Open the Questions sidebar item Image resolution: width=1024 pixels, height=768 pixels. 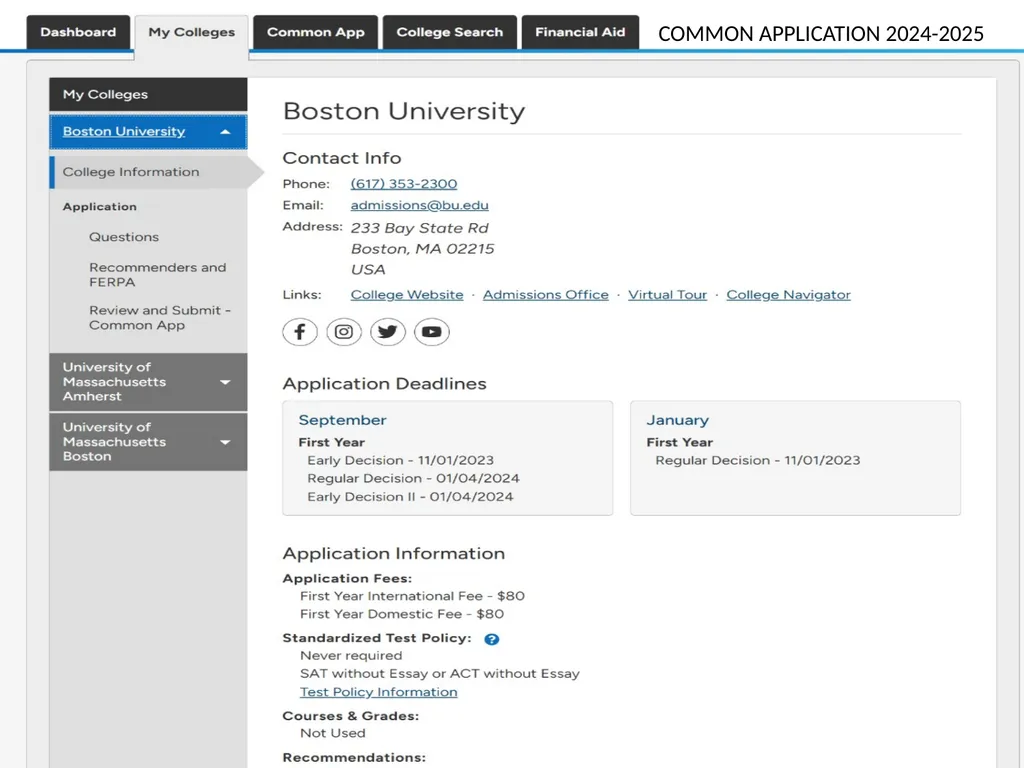[124, 237]
